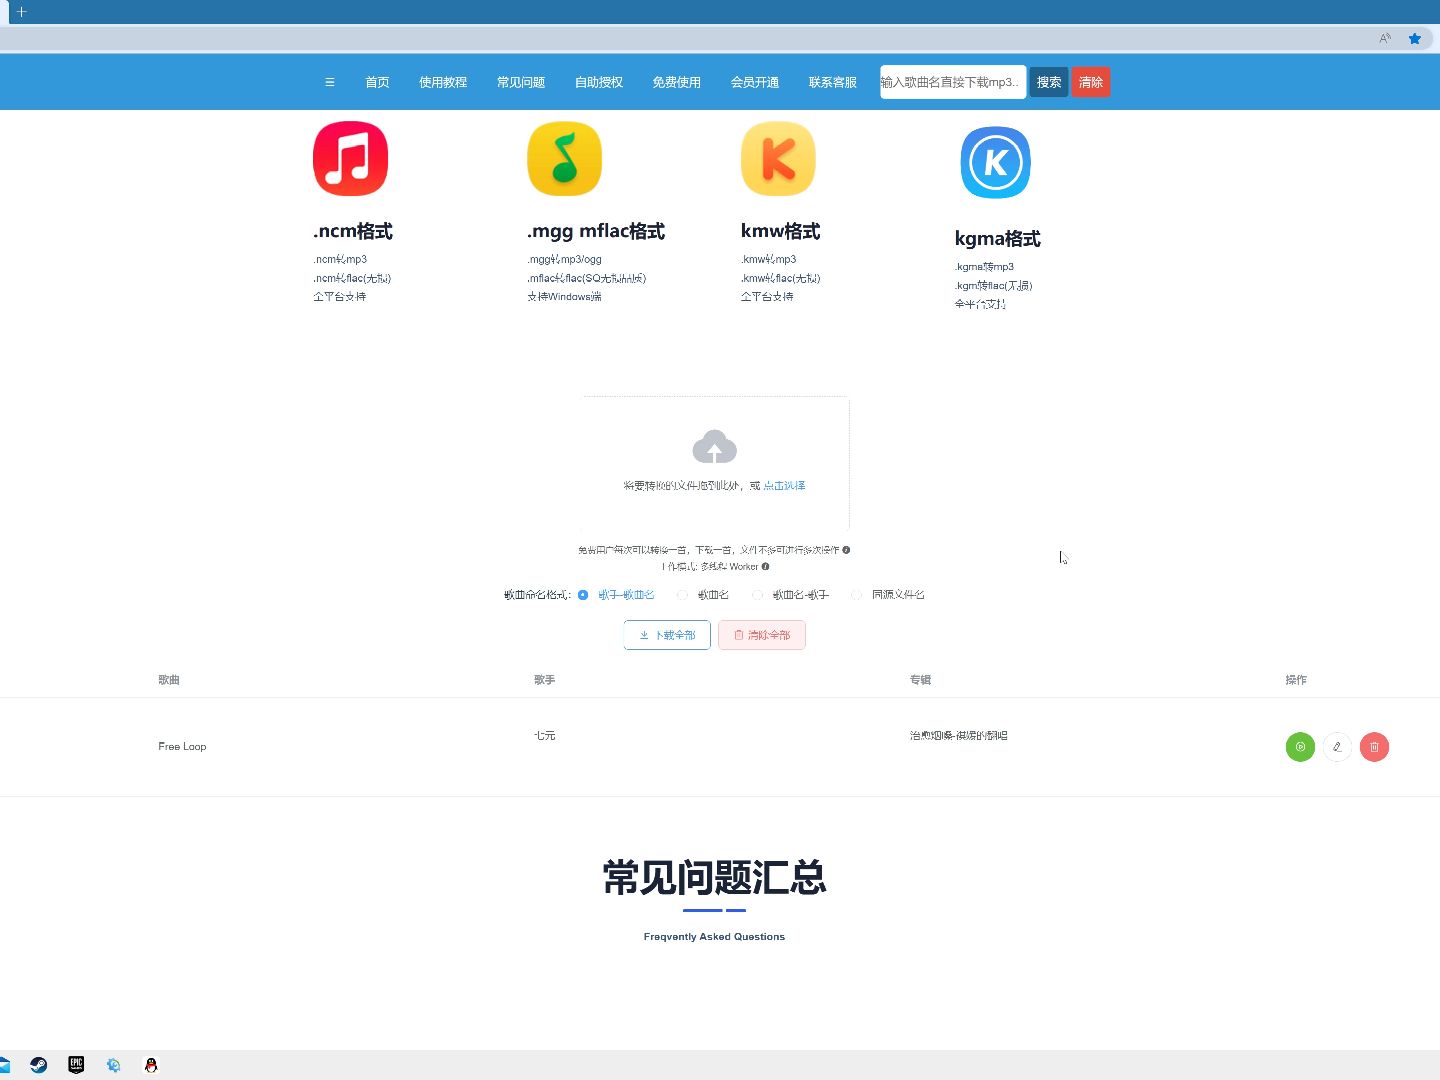
Task: Click the .ncm转mp3 description line
Action: [x=340, y=260]
